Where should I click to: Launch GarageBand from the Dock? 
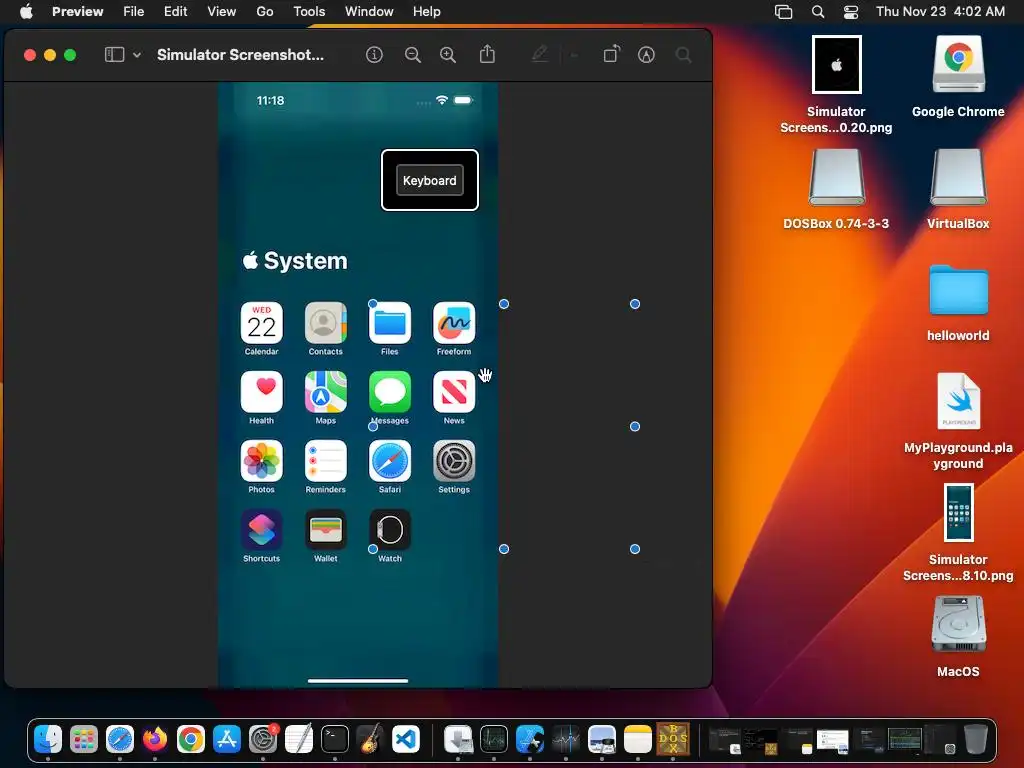pos(370,739)
